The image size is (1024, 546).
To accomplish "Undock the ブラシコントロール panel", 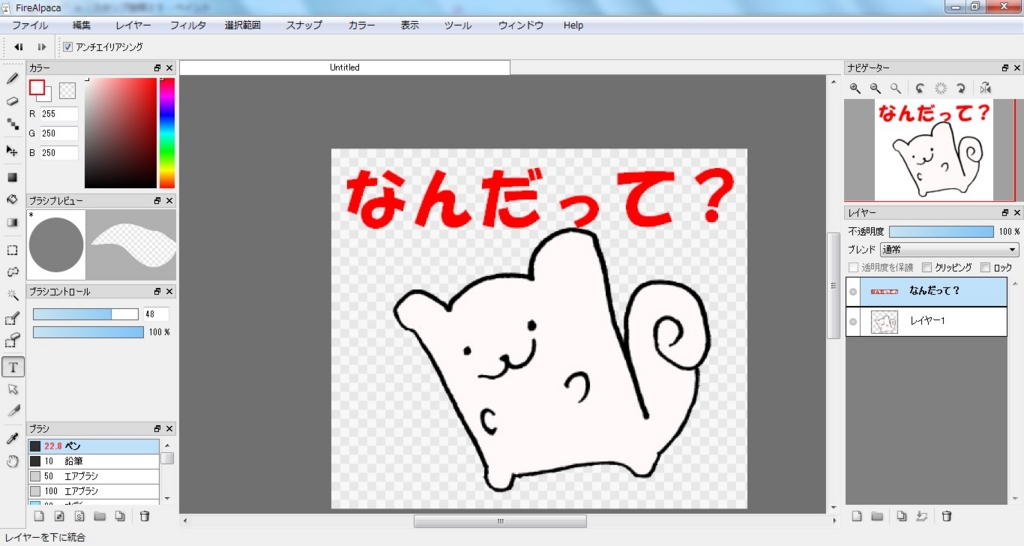I will (x=157, y=291).
